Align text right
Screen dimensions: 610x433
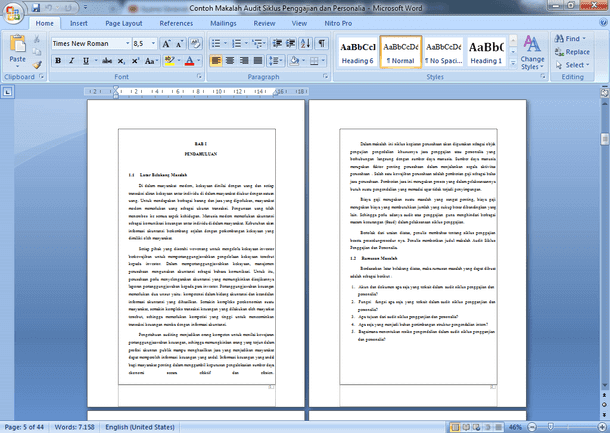click(x=244, y=61)
